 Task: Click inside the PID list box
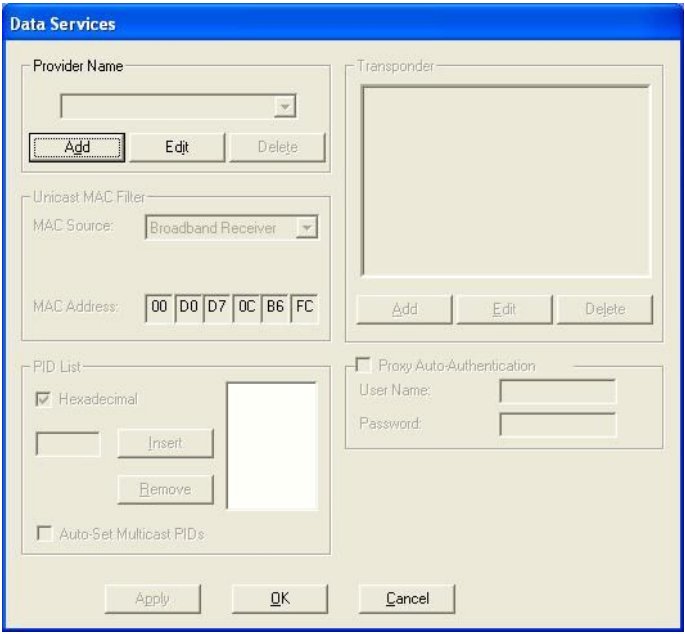pyautogui.click(x=272, y=446)
